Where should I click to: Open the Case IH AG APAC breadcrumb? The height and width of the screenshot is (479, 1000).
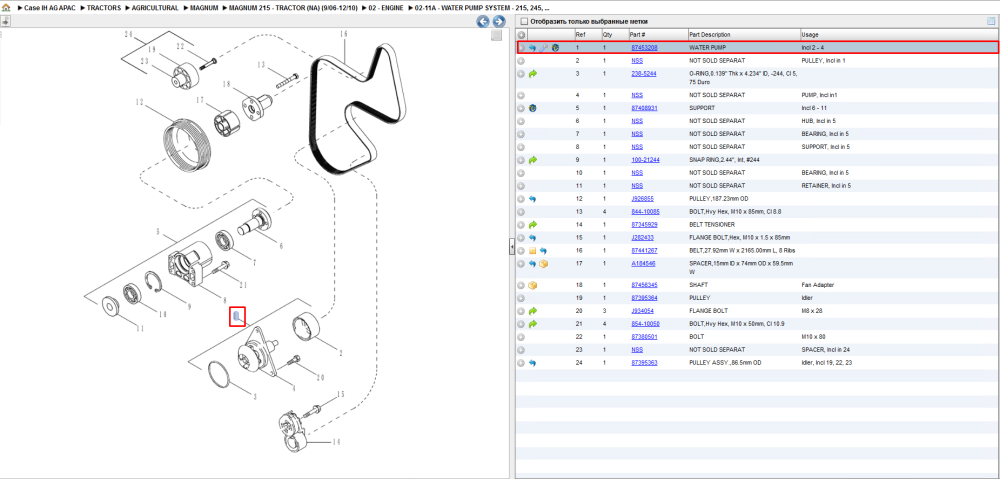click(50, 8)
